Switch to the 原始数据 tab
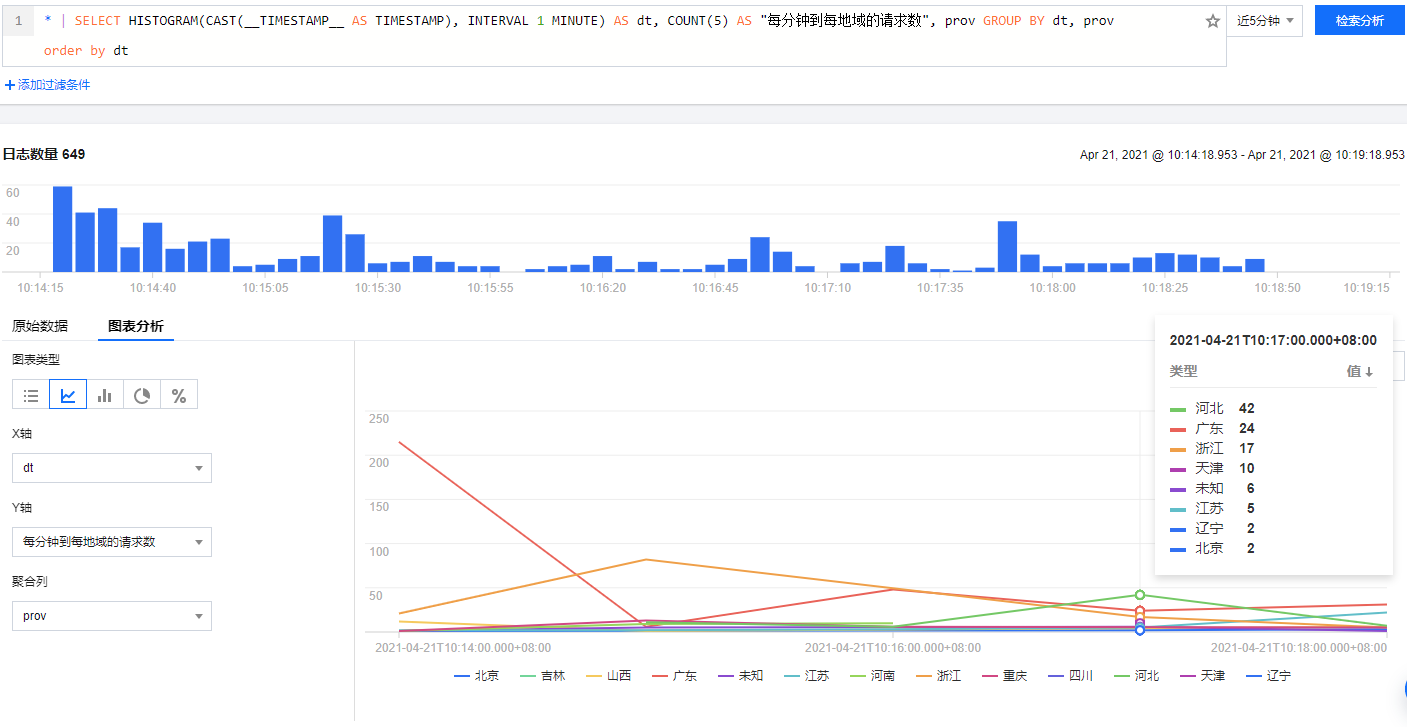The height and width of the screenshot is (727, 1407). click(x=40, y=326)
